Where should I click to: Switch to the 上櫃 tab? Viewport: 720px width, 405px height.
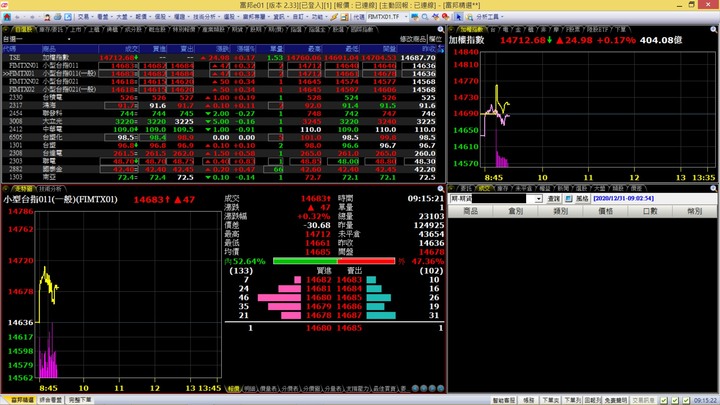pyautogui.click(x=94, y=29)
